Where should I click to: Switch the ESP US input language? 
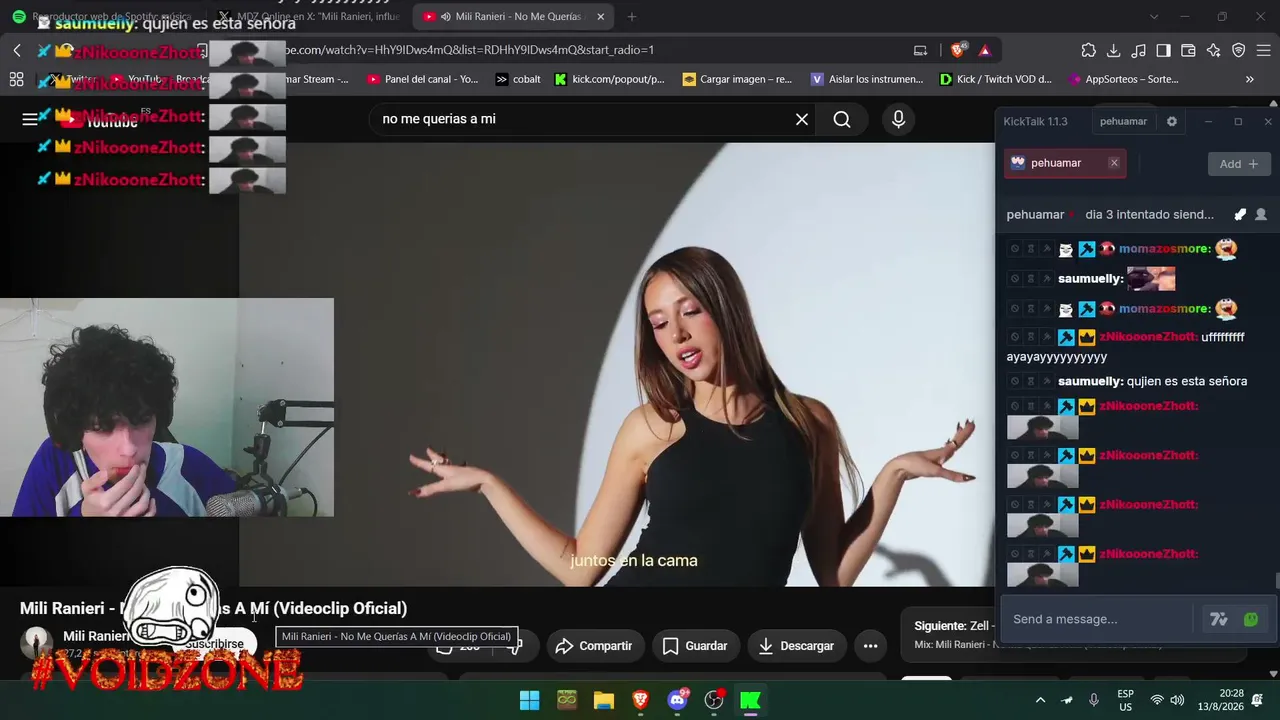click(1125, 700)
